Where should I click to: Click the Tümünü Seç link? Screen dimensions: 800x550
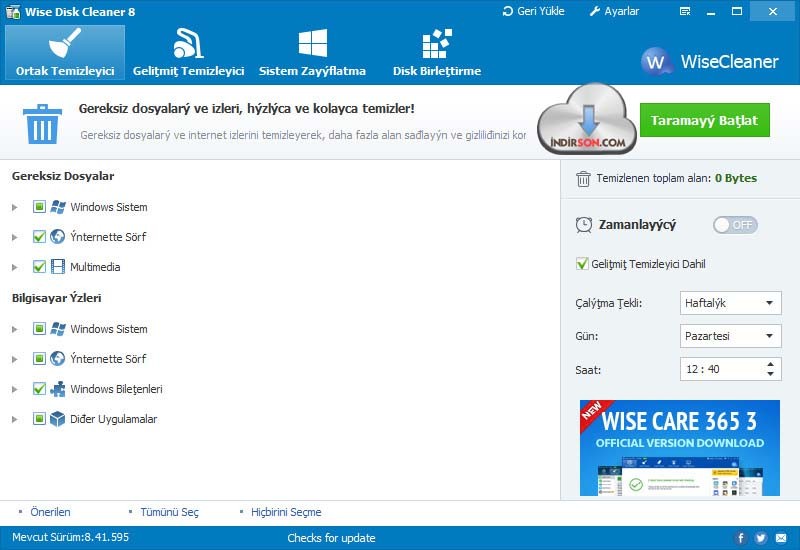coord(169,512)
